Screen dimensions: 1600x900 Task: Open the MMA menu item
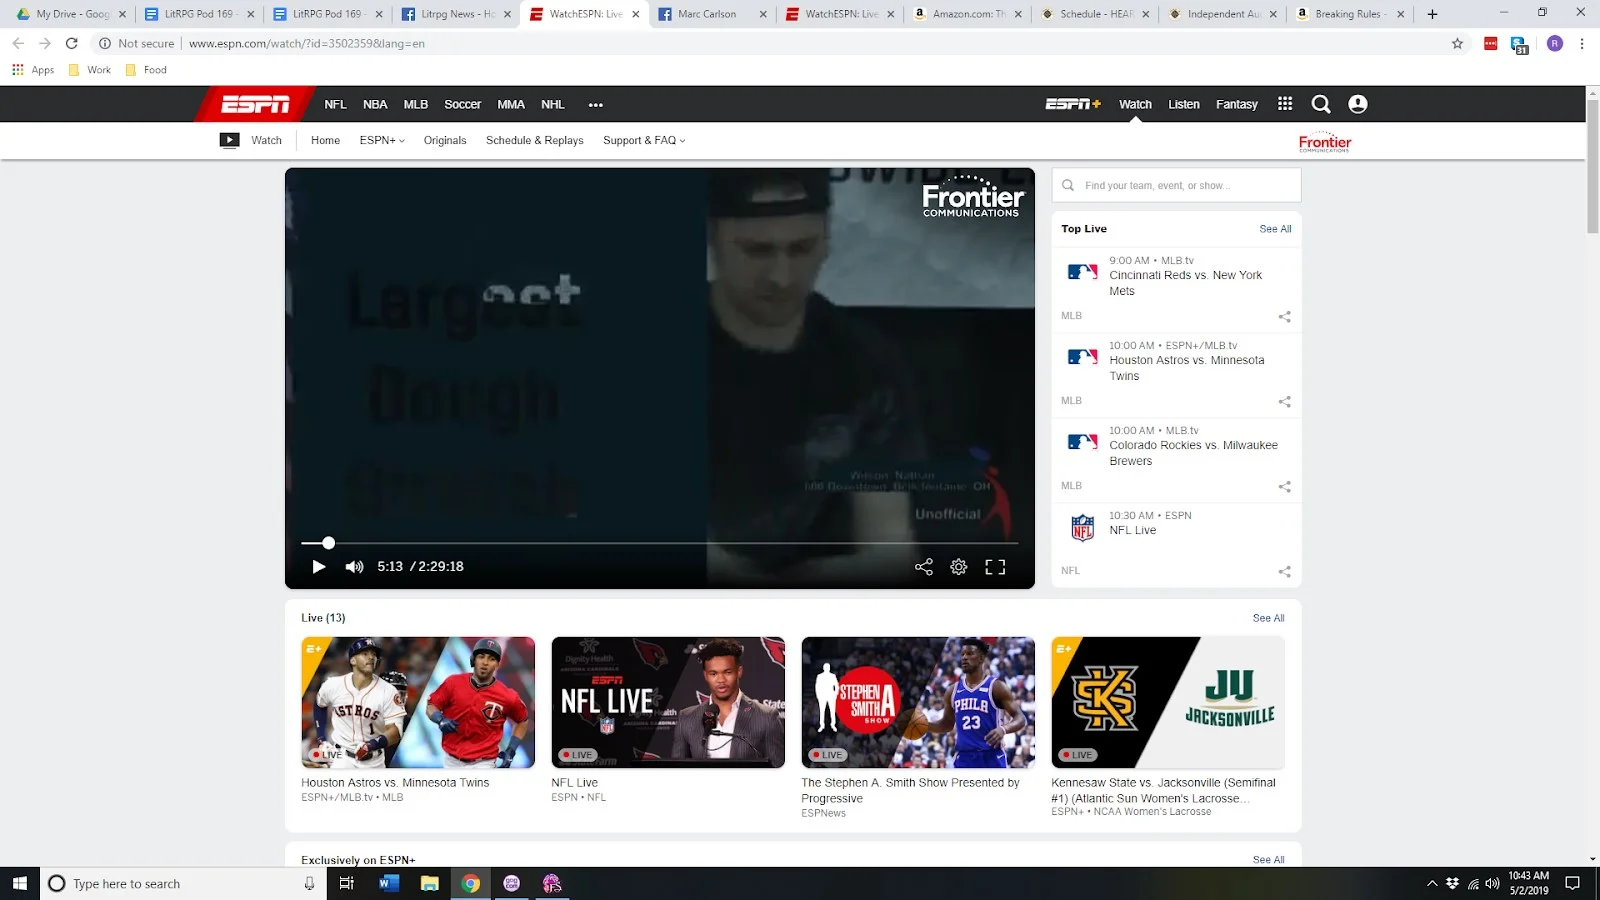(511, 104)
